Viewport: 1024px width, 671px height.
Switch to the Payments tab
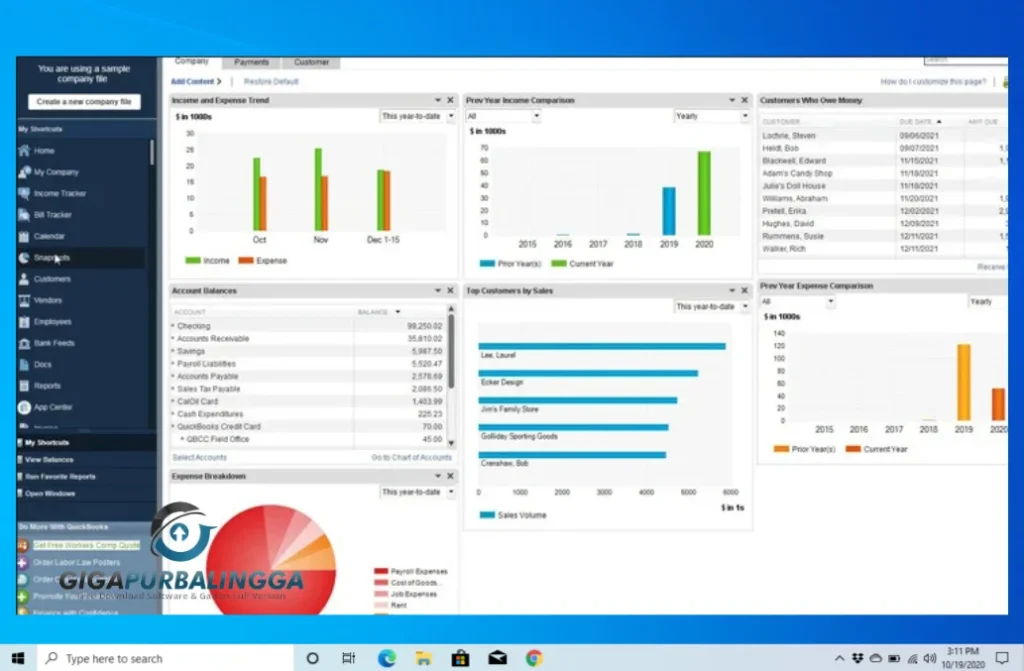coord(252,61)
